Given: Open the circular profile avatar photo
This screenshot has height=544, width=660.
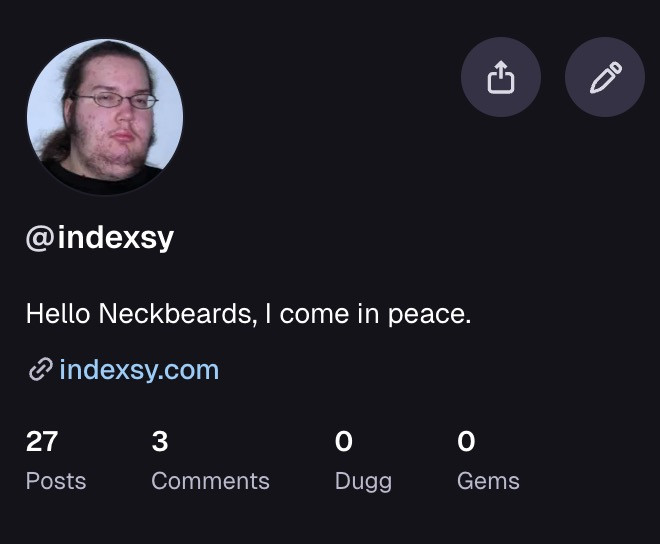Looking at the screenshot, I should (105, 117).
